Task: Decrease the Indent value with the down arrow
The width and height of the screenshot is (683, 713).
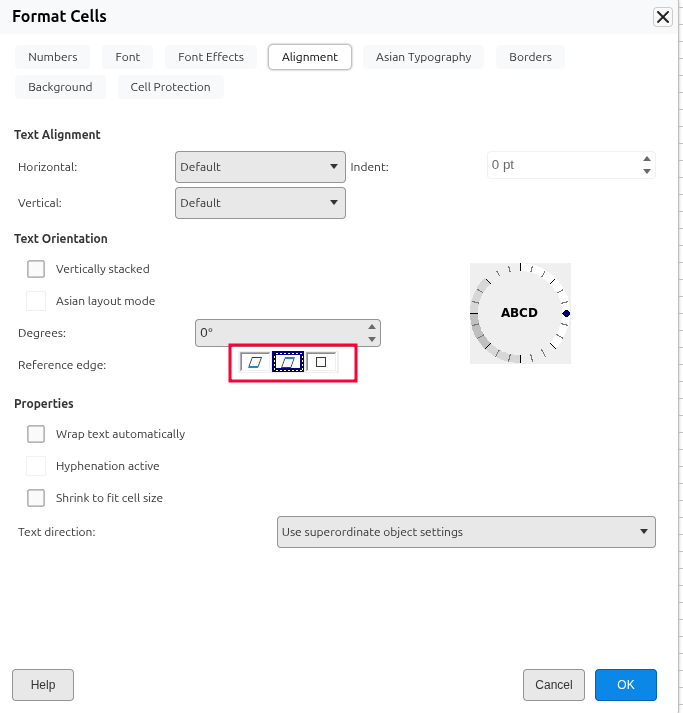Action: click(647, 172)
